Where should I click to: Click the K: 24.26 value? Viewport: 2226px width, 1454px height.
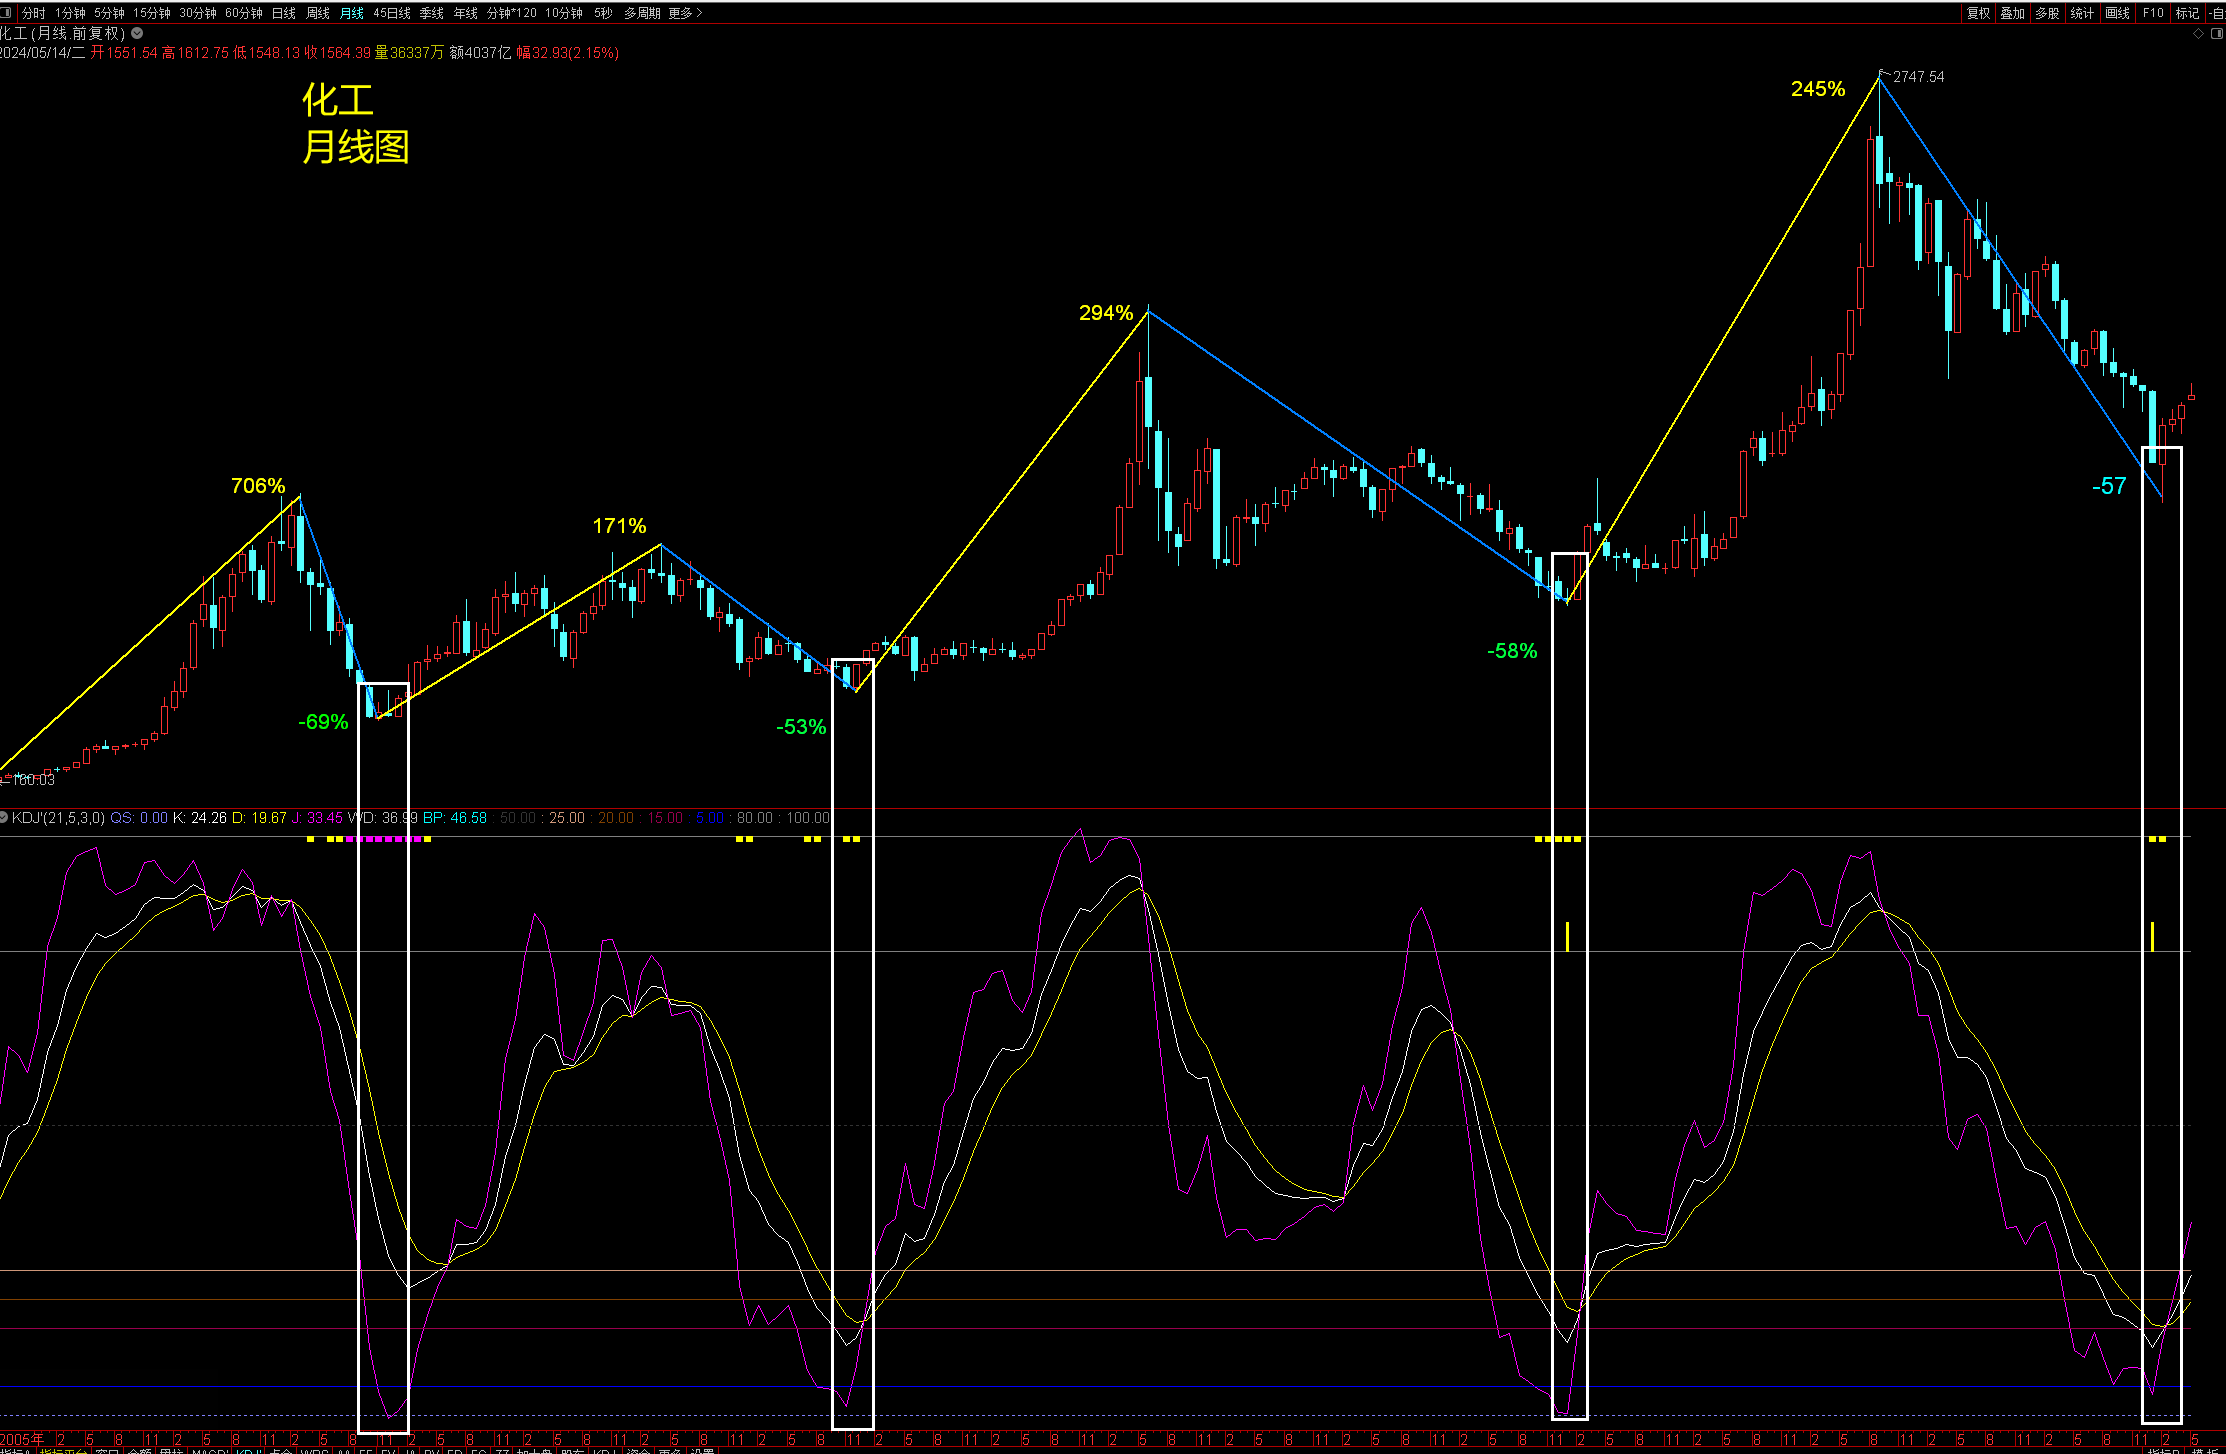coord(199,818)
